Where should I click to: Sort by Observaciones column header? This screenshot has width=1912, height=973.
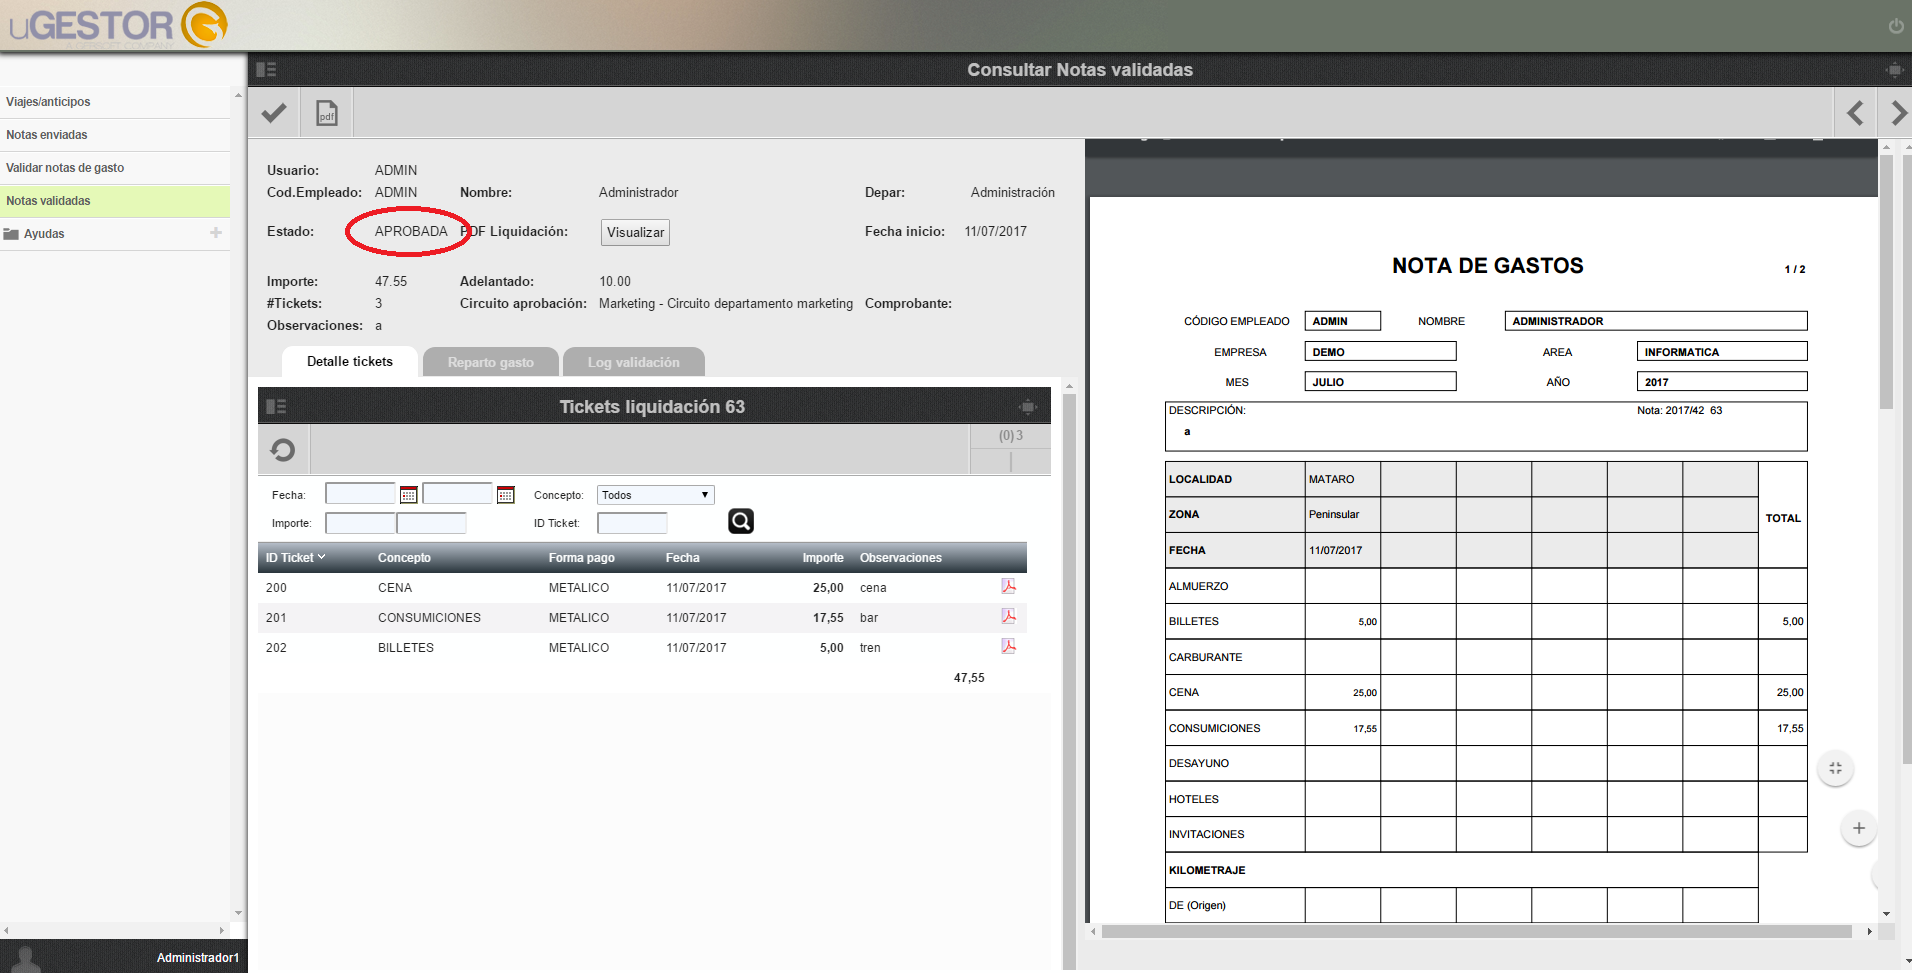click(x=901, y=558)
